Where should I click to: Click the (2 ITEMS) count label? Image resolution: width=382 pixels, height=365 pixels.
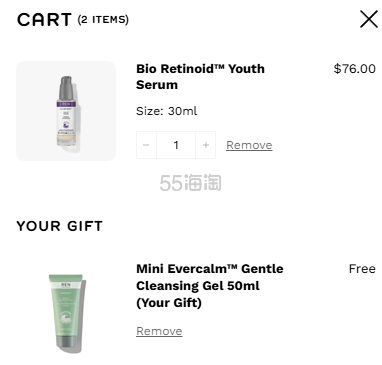[x=103, y=20]
